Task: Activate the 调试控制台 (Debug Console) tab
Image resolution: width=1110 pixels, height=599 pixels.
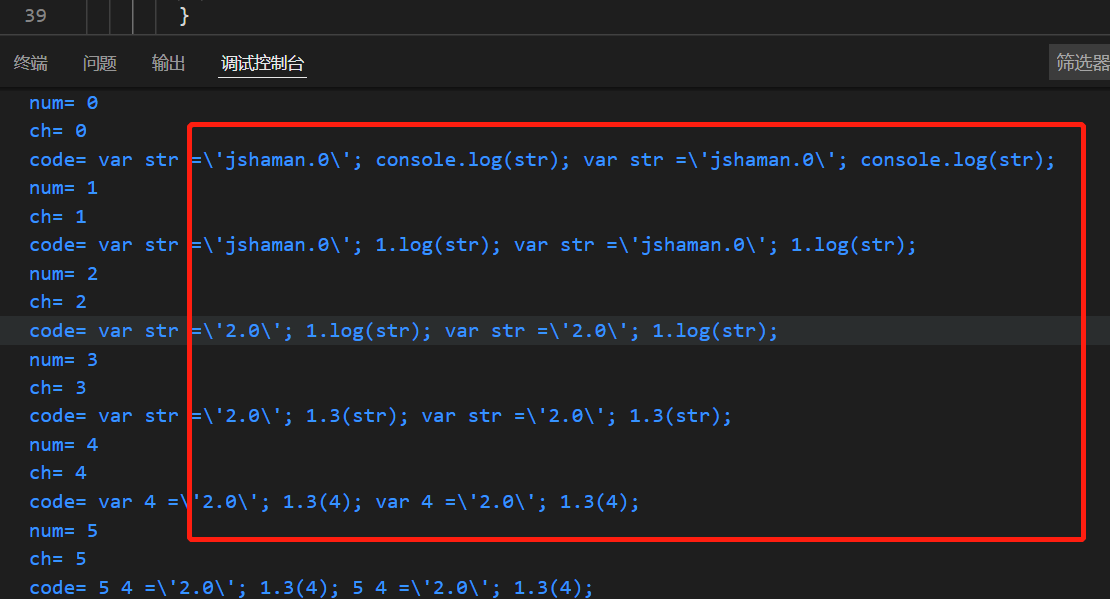Action: [x=262, y=62]
